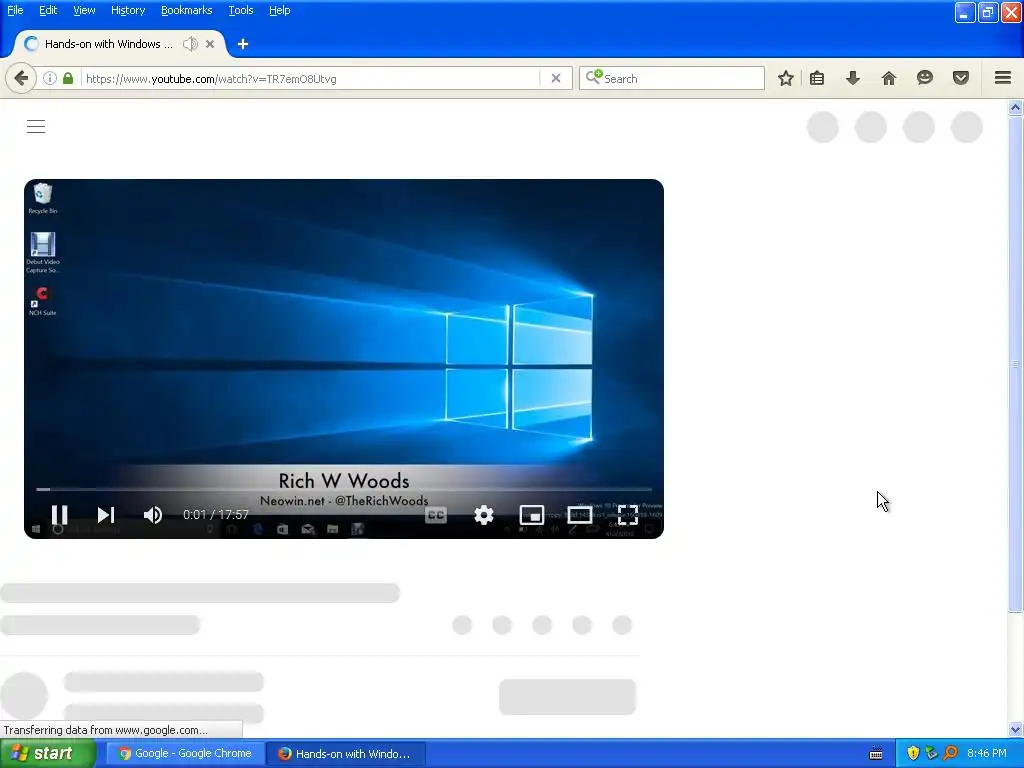Open the Windows Start menu
This screenshot has width=1024, height=768.
click(48, 754)
